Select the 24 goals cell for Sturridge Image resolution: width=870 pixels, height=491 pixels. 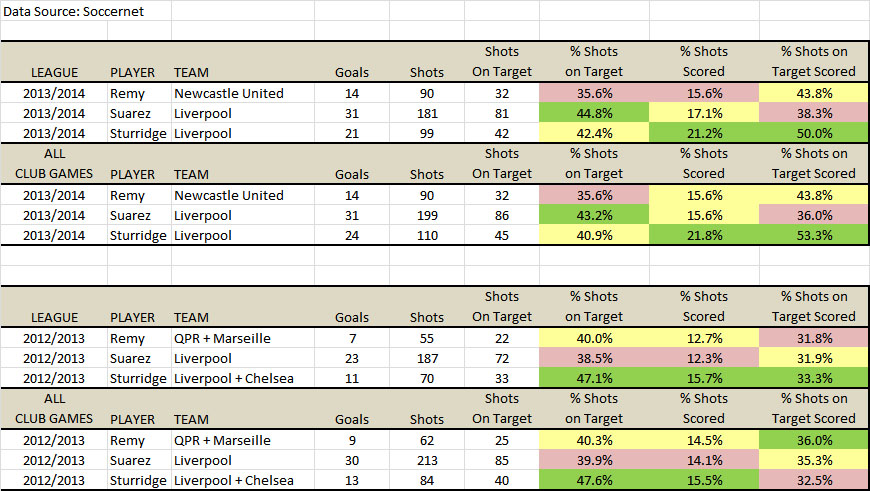[352, 235]
